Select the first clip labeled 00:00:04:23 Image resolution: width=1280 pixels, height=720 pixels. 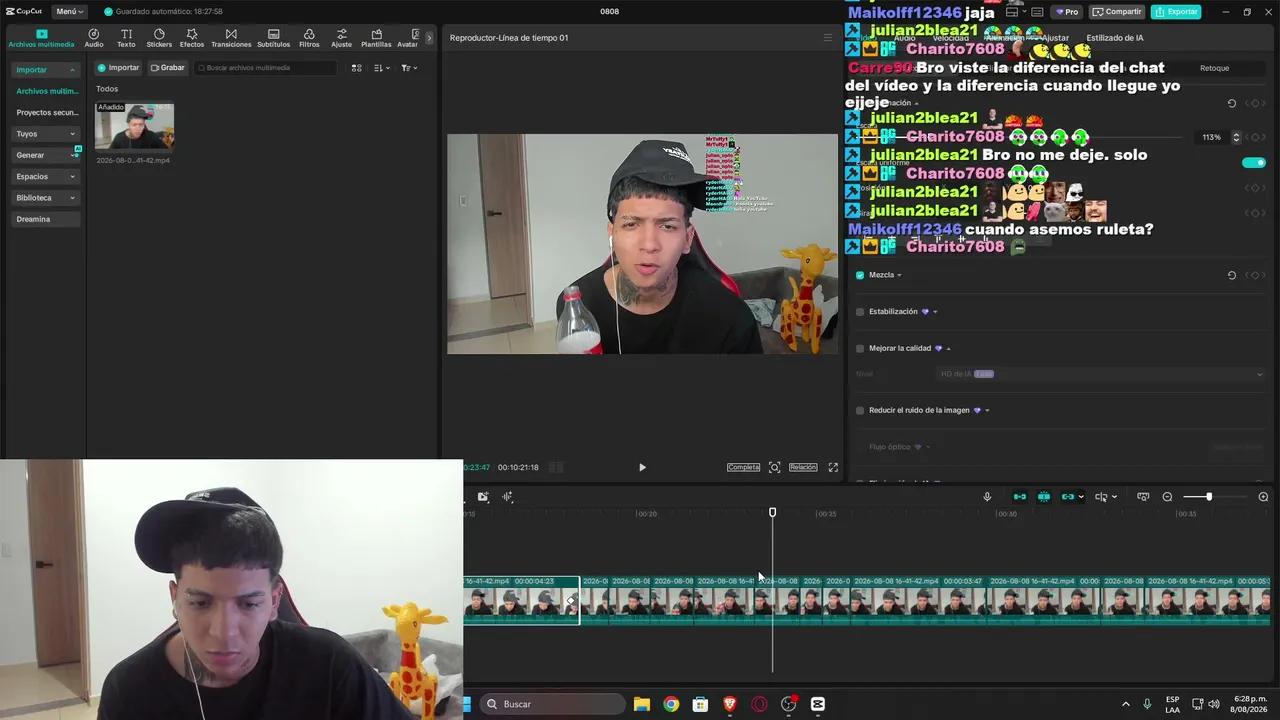521,601
